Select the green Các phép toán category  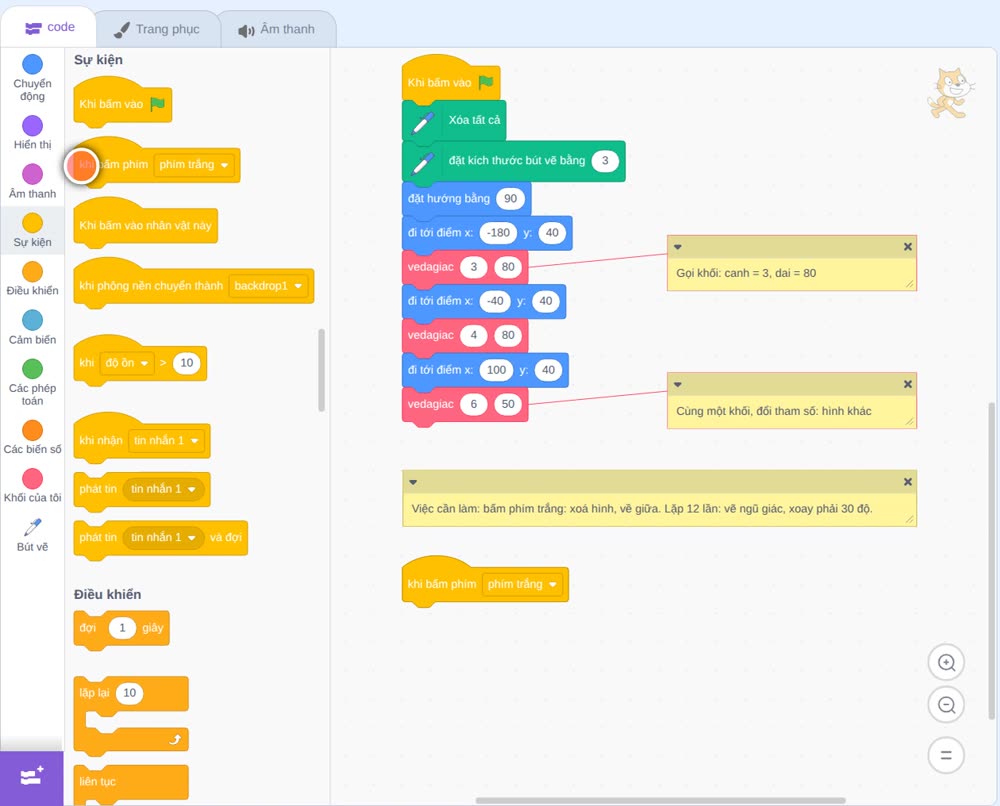33,369
